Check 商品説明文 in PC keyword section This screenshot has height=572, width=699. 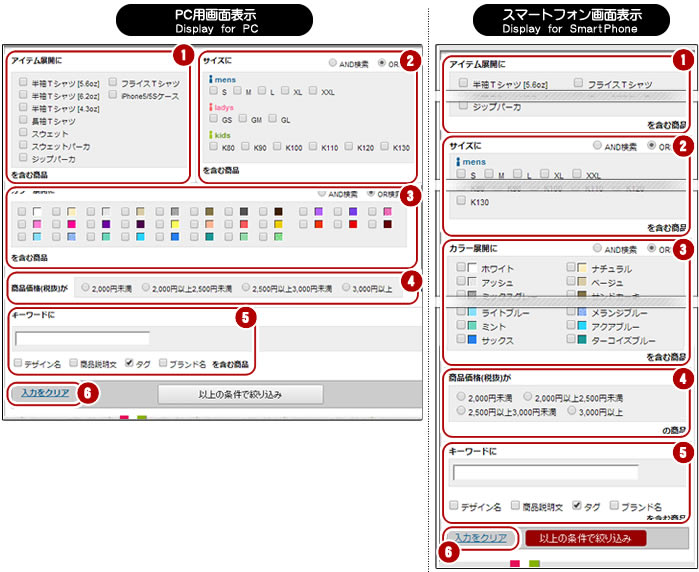[74, 362]
